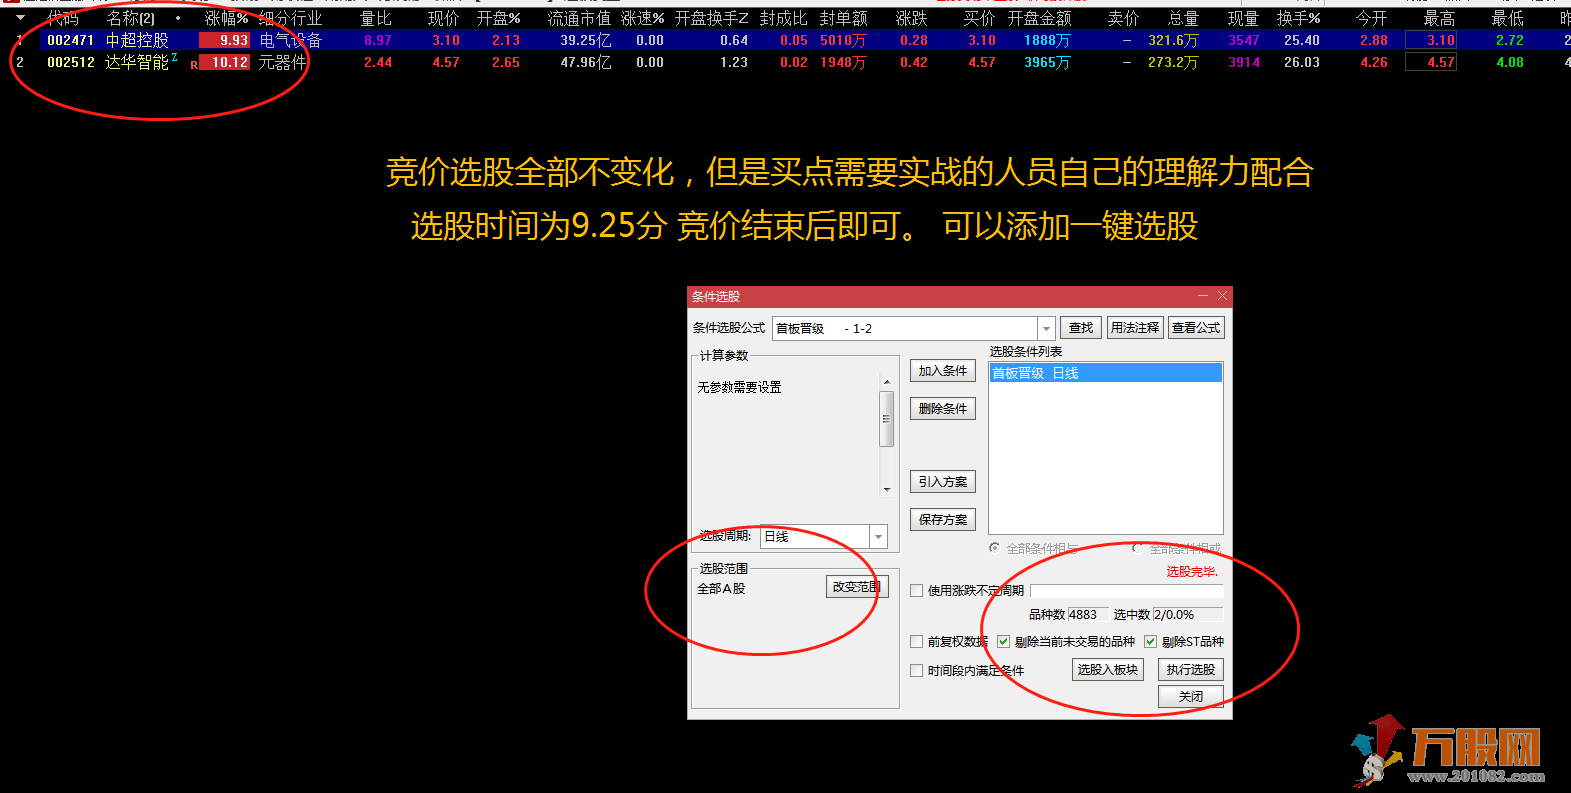Sort by 最低 column header

click(x=1507, y=18)
